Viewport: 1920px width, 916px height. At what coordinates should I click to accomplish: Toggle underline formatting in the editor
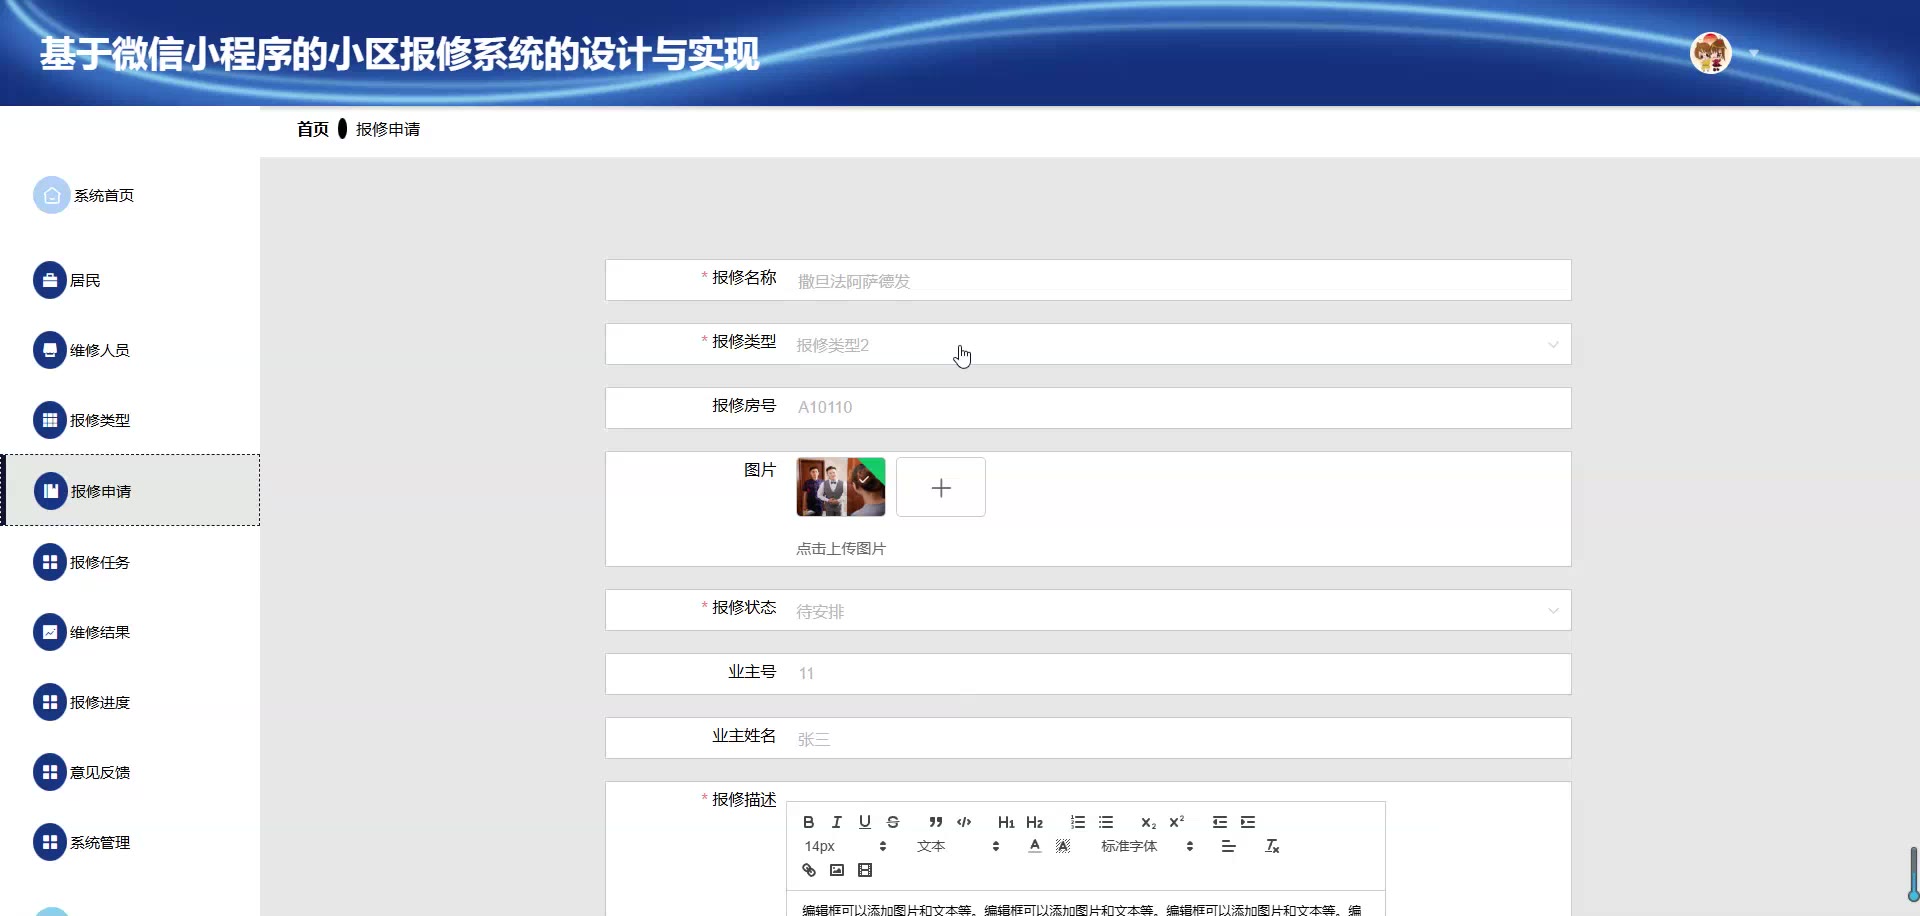click(865, 822)
